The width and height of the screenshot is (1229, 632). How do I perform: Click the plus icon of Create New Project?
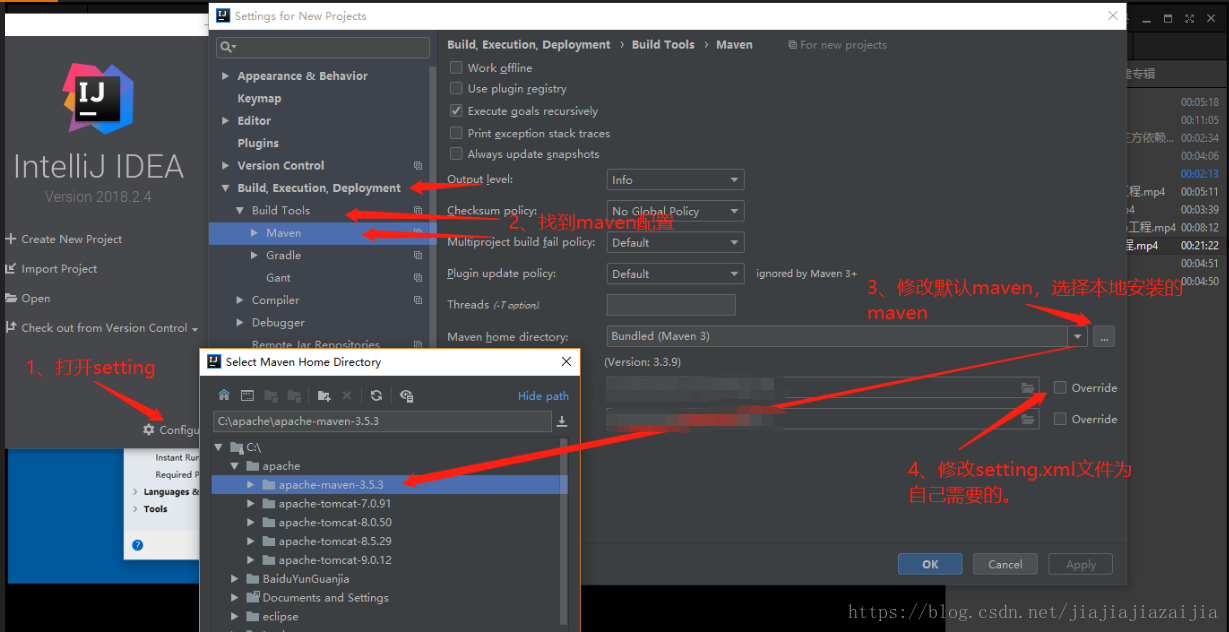click(11, 239)
